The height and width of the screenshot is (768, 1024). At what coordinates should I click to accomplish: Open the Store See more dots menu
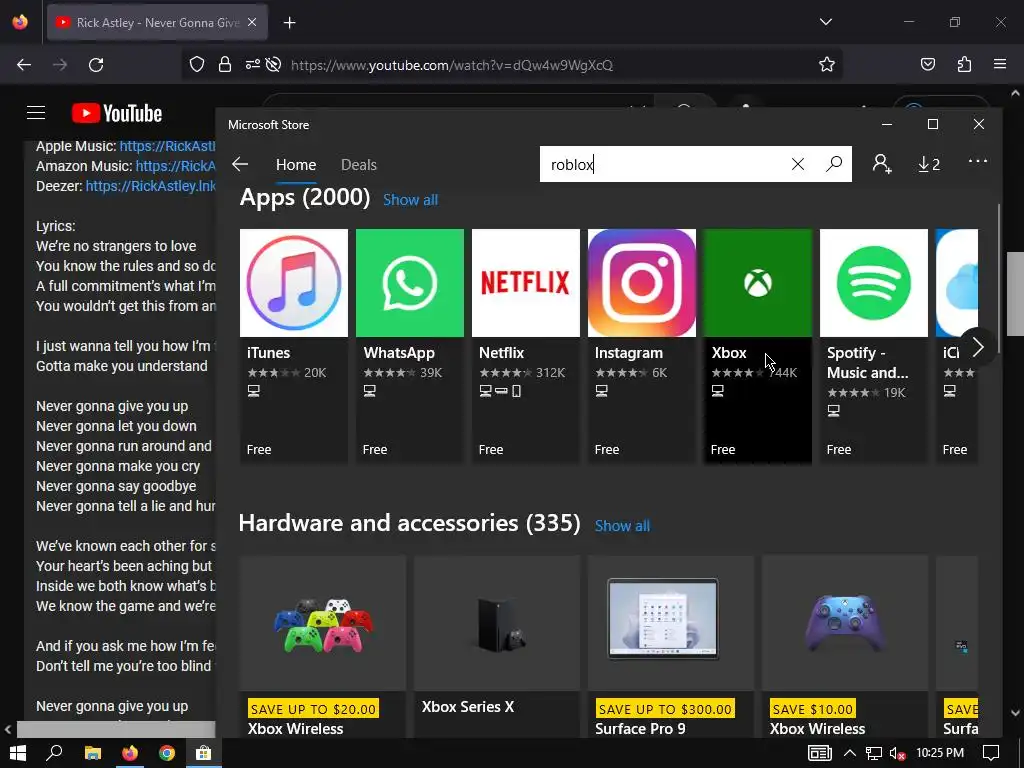pos(978,161)
